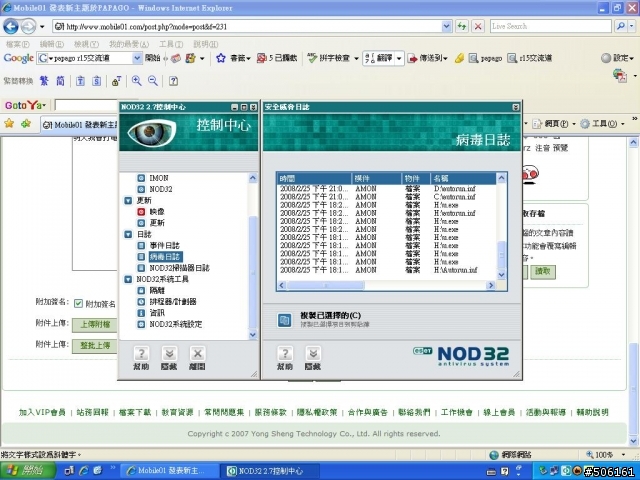Click Google toolbar 書籤 bookmarks star
The image size is (640, 480).
[x=221, y=58]
